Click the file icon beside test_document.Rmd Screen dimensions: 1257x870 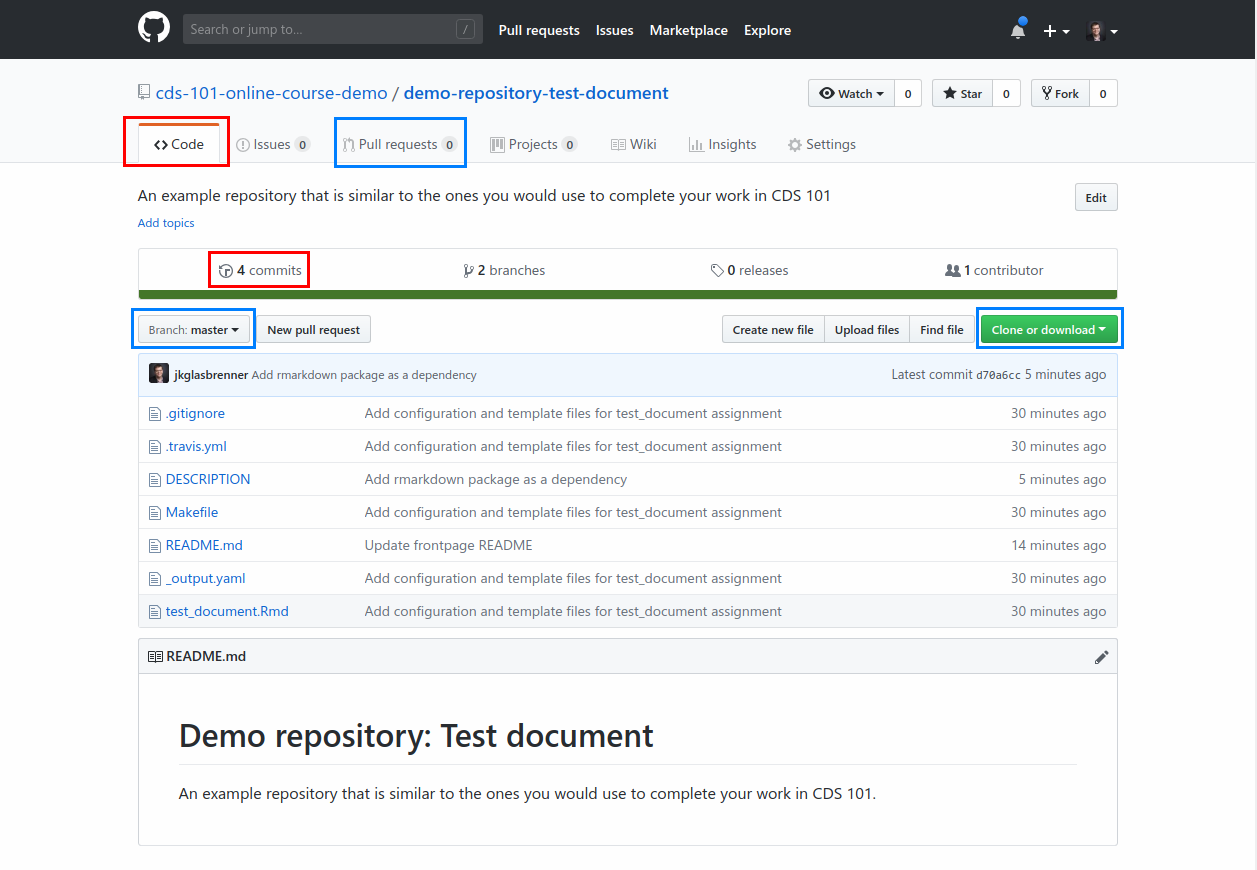point(155,611)
